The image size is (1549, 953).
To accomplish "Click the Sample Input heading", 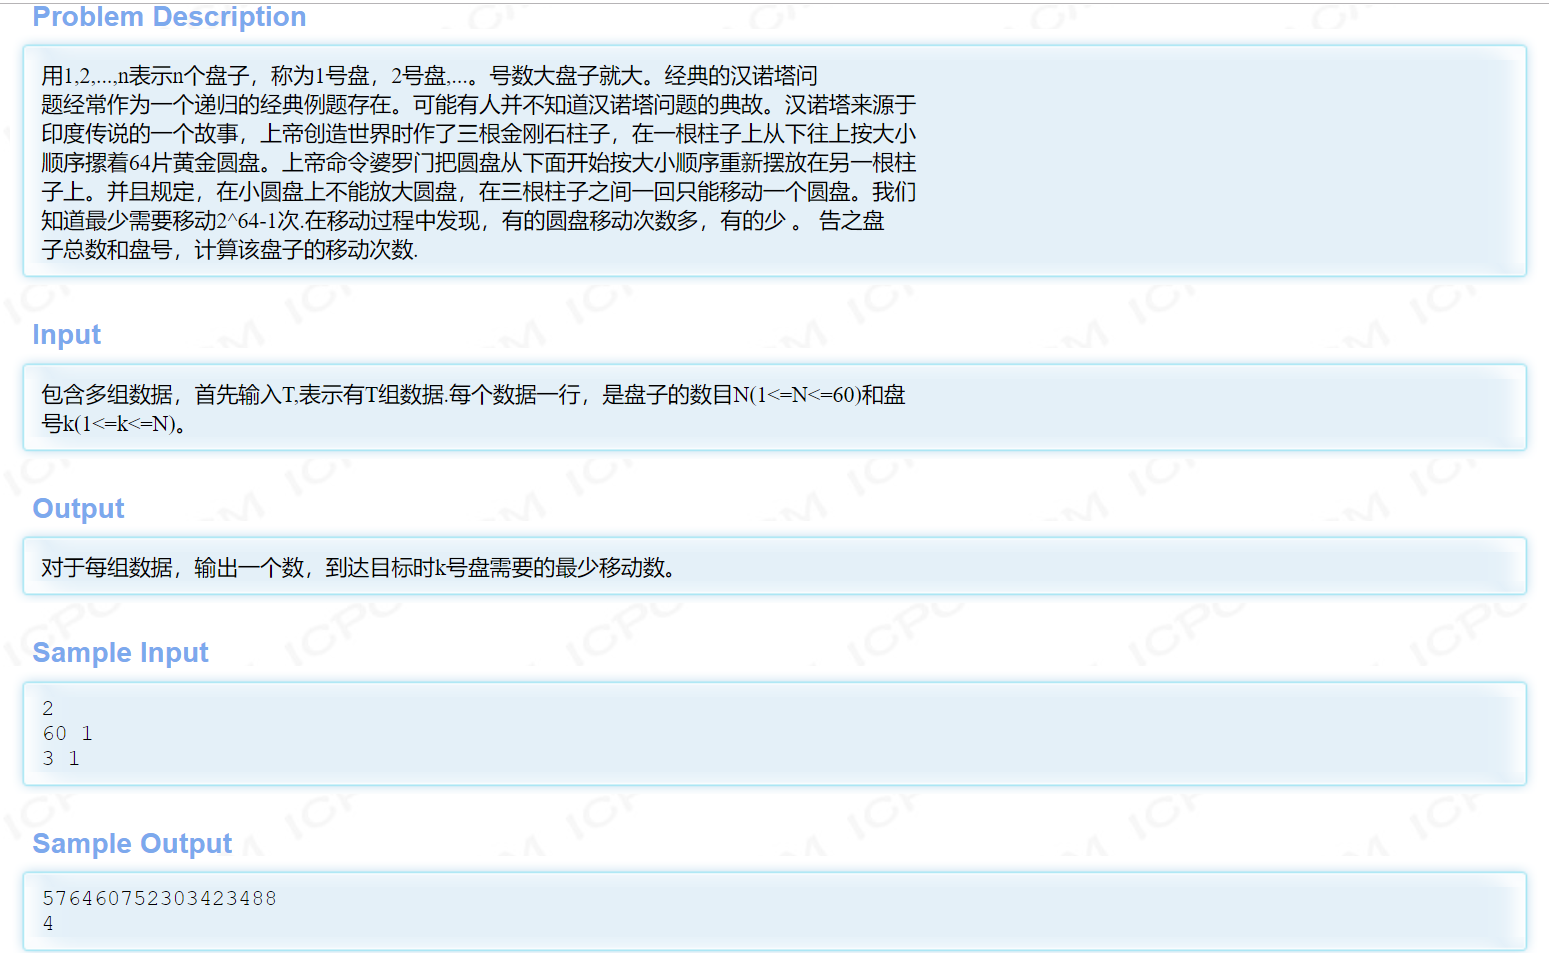I will pos(120,653).
